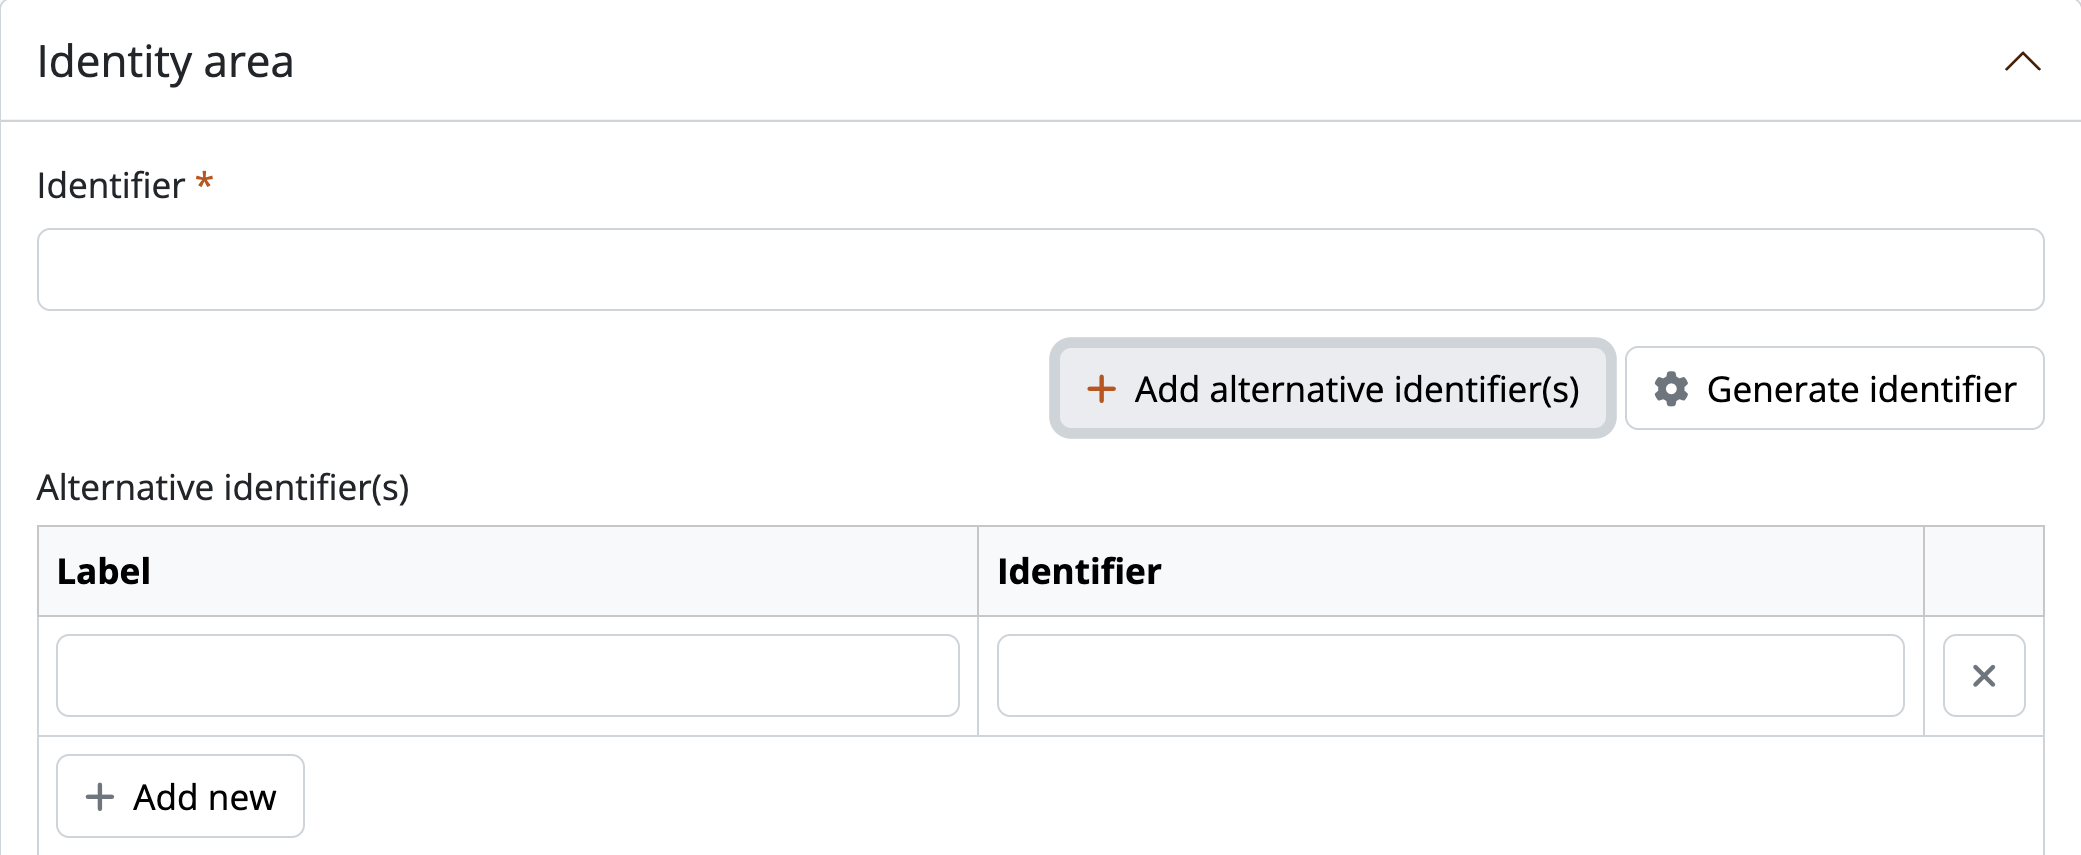Click the empty header cell above remove button
The width and height of the screenshot is (2081, 855).
point(1984,571)
